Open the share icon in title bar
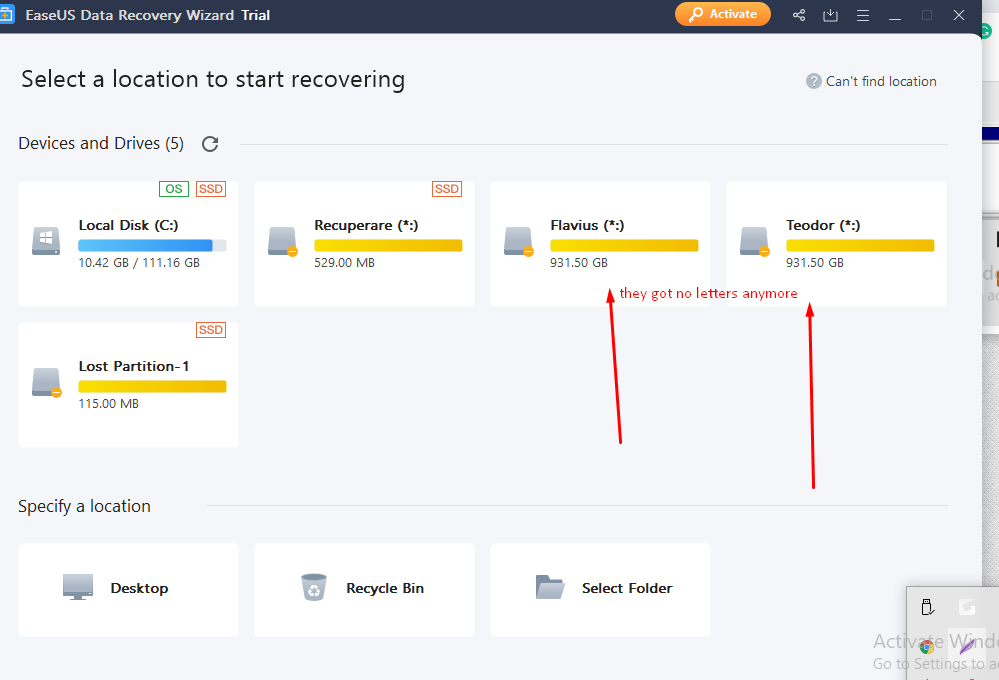The width and height of the screenshot is (999, 680). point(799,15)
